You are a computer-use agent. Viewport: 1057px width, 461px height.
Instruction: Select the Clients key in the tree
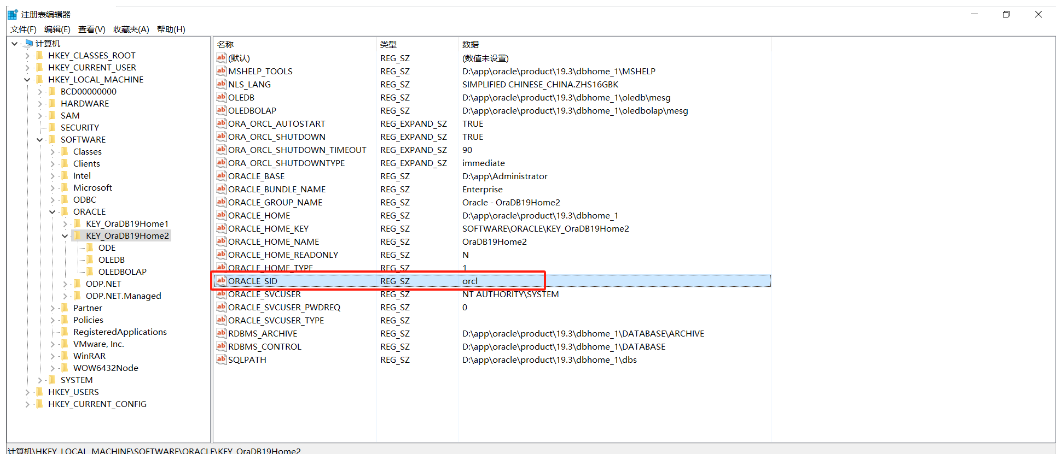pos(87,164)
